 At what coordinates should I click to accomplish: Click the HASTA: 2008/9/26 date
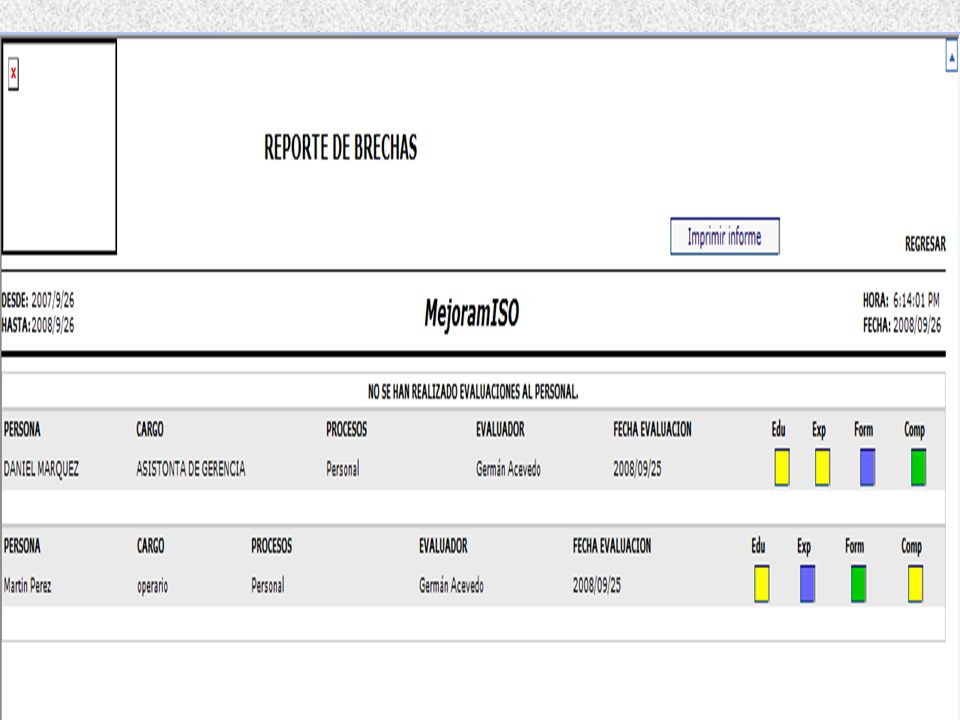click(x=37, y=325)
